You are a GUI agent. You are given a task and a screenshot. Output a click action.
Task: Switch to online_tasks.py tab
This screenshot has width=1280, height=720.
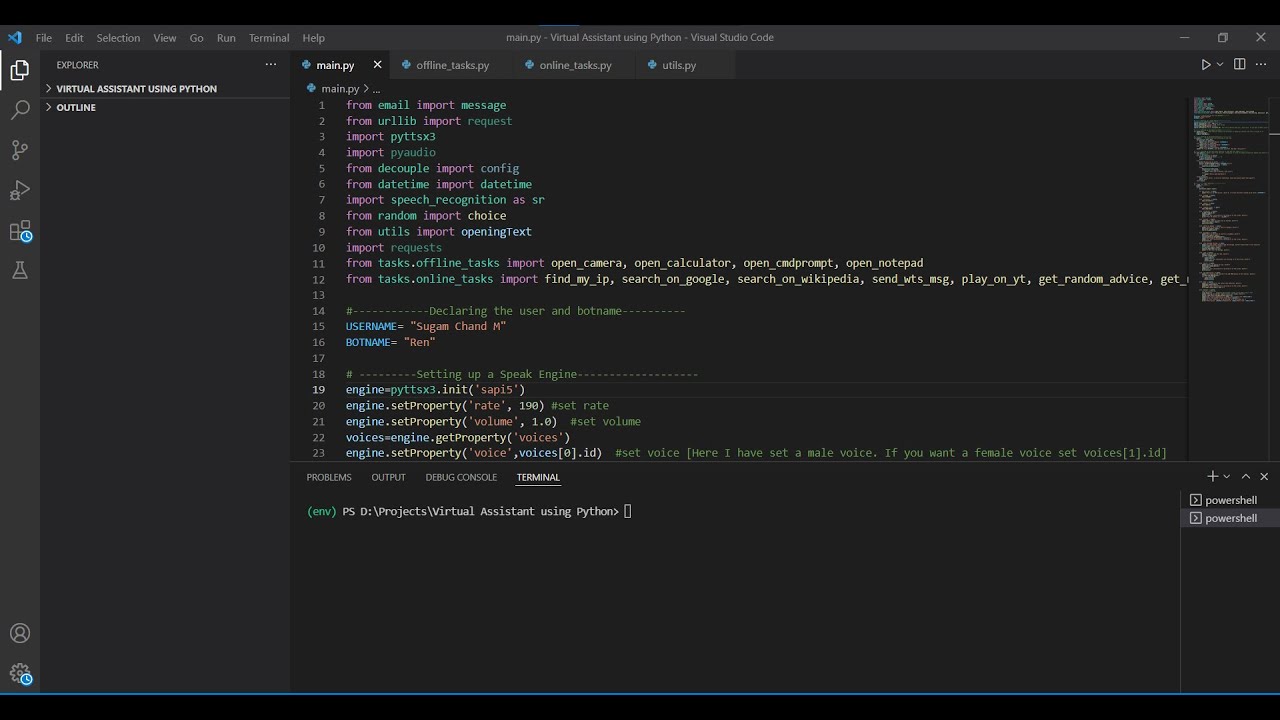click(x=575, y=65)
